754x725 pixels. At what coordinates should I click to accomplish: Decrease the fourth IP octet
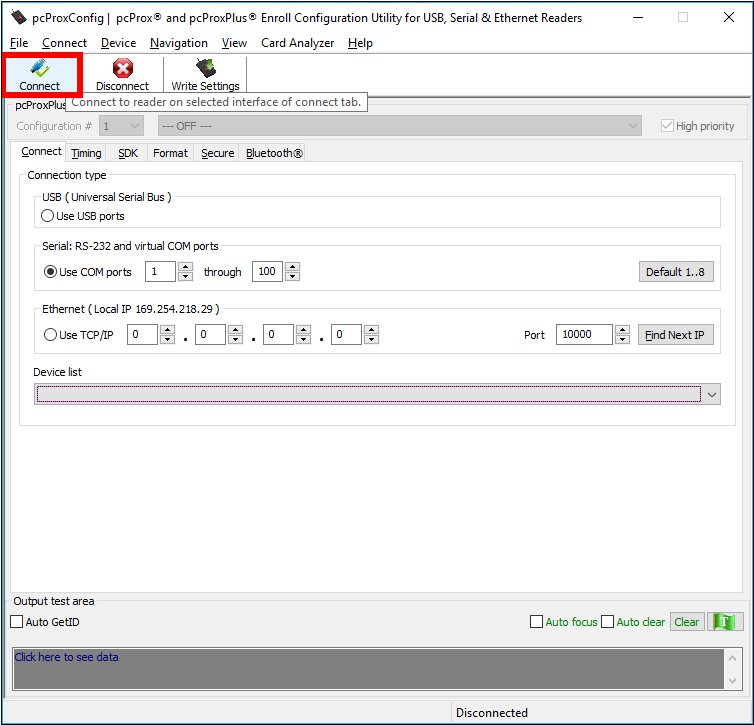tap(372, 339)
